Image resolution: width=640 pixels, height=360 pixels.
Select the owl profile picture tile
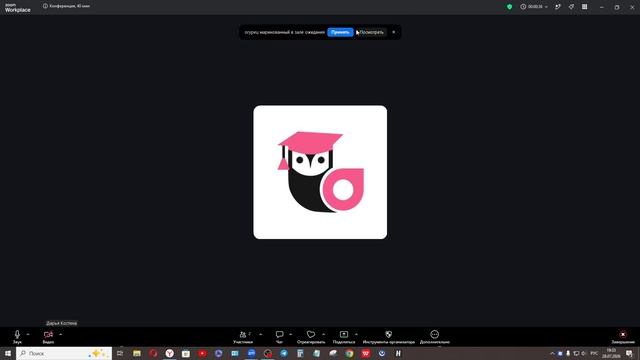320,172
